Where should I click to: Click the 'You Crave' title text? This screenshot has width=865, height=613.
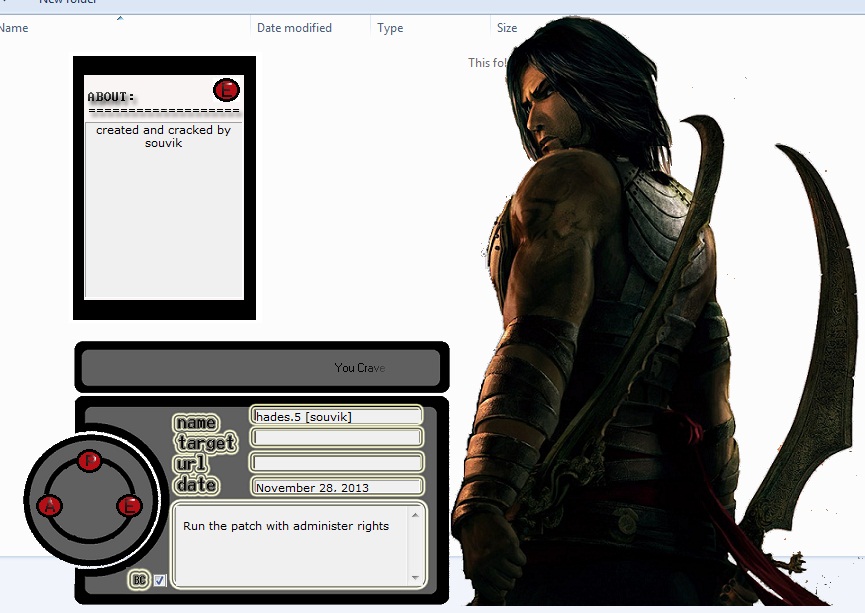(360, 367)
